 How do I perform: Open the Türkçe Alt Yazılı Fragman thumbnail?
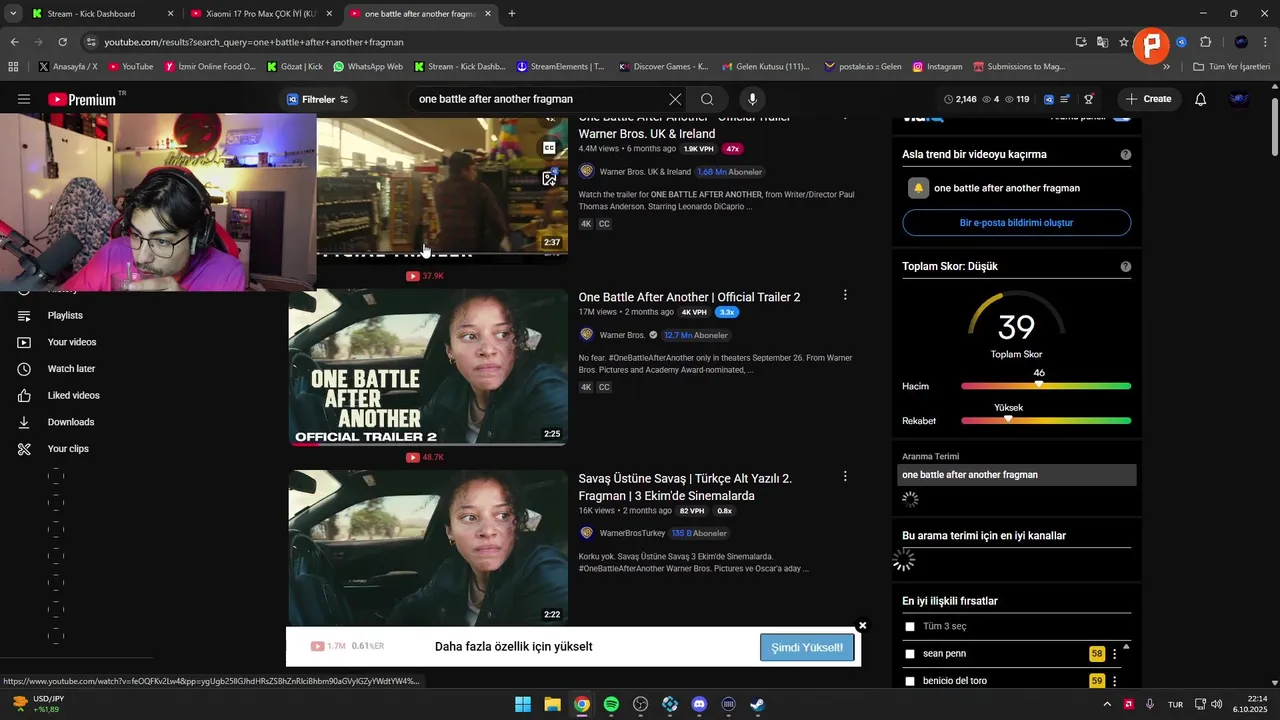pos(428,548)
